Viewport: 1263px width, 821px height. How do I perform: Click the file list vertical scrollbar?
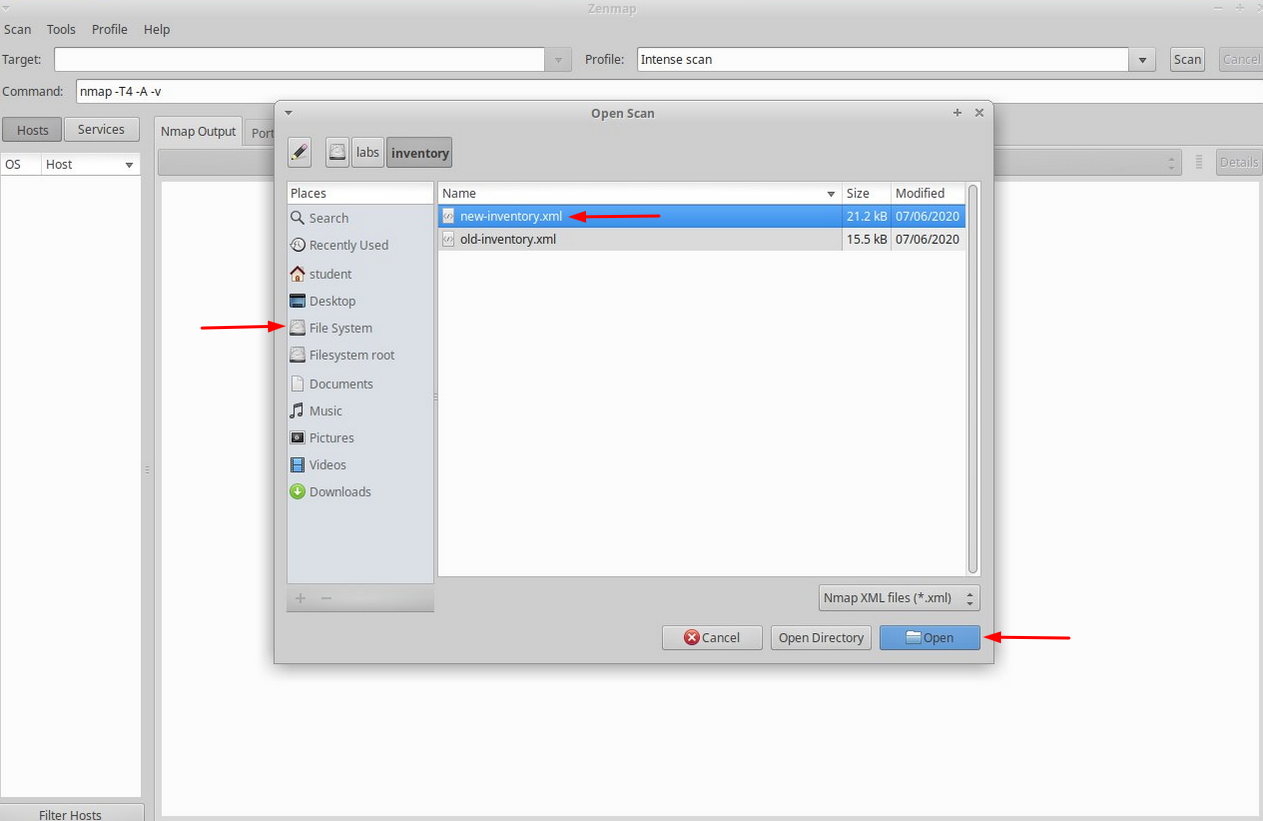click(973, 380)
